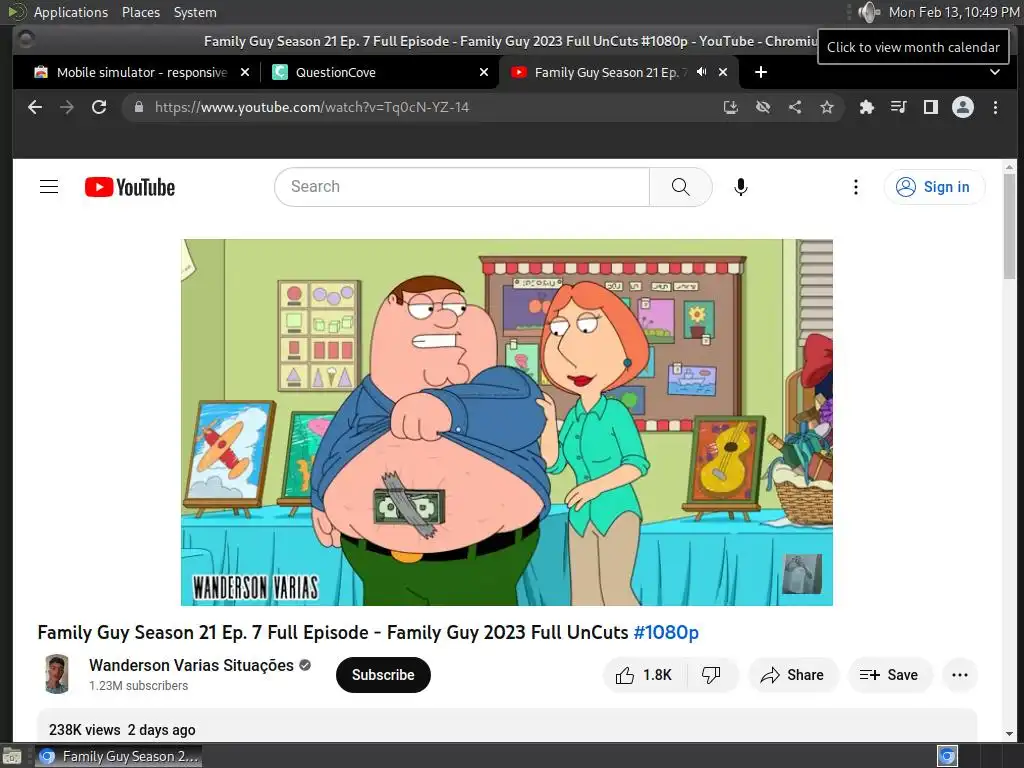Viewport: 1024px width, 768px height.
Task: Open the media control icon in toolbar
Action: (x=899, y=107)
